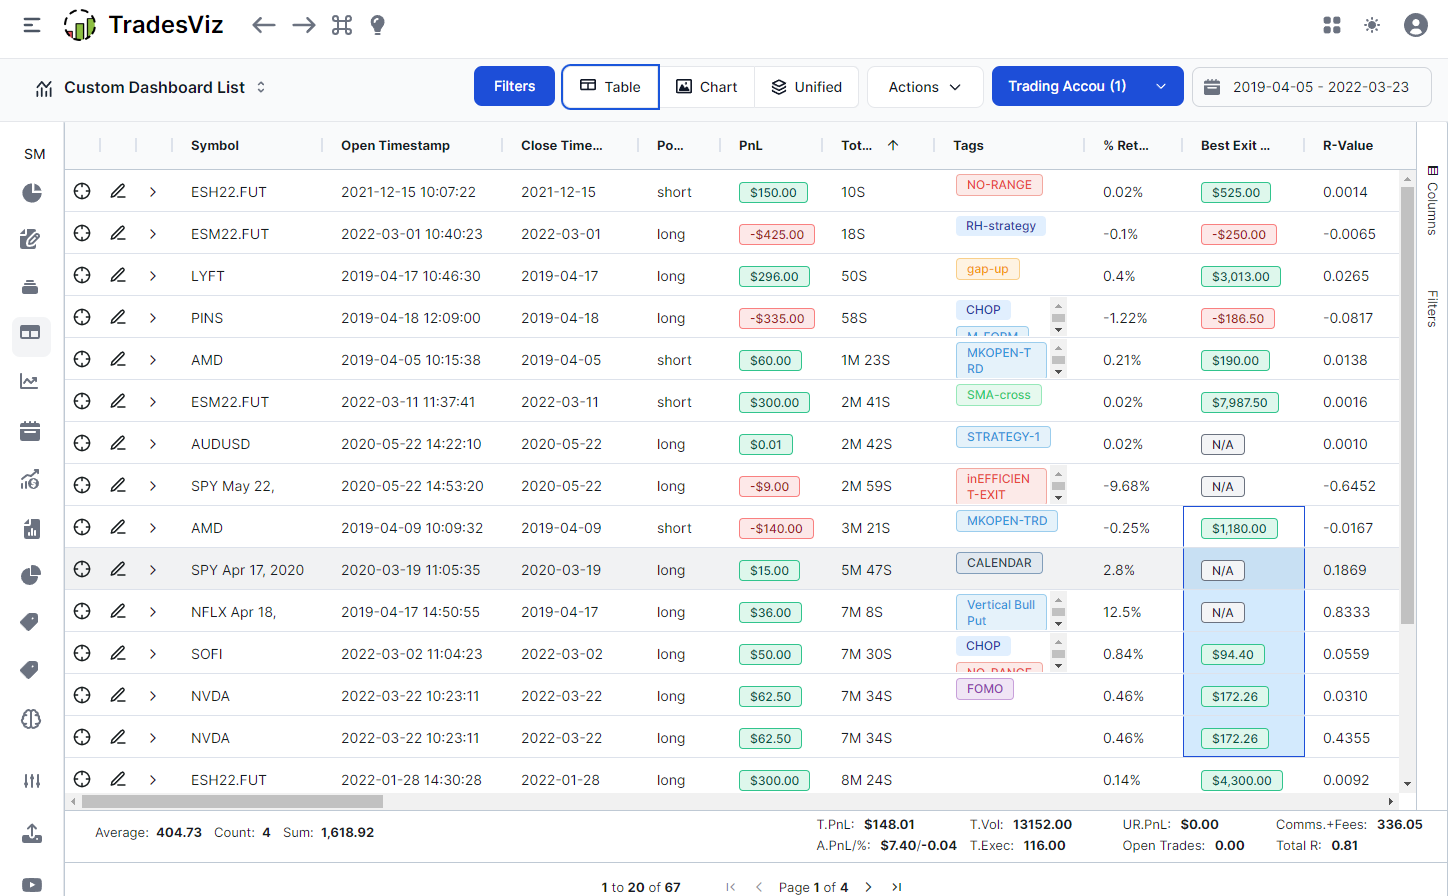
Task: Select the line chart view icon in sidebar
Action: tap(31, 381)
